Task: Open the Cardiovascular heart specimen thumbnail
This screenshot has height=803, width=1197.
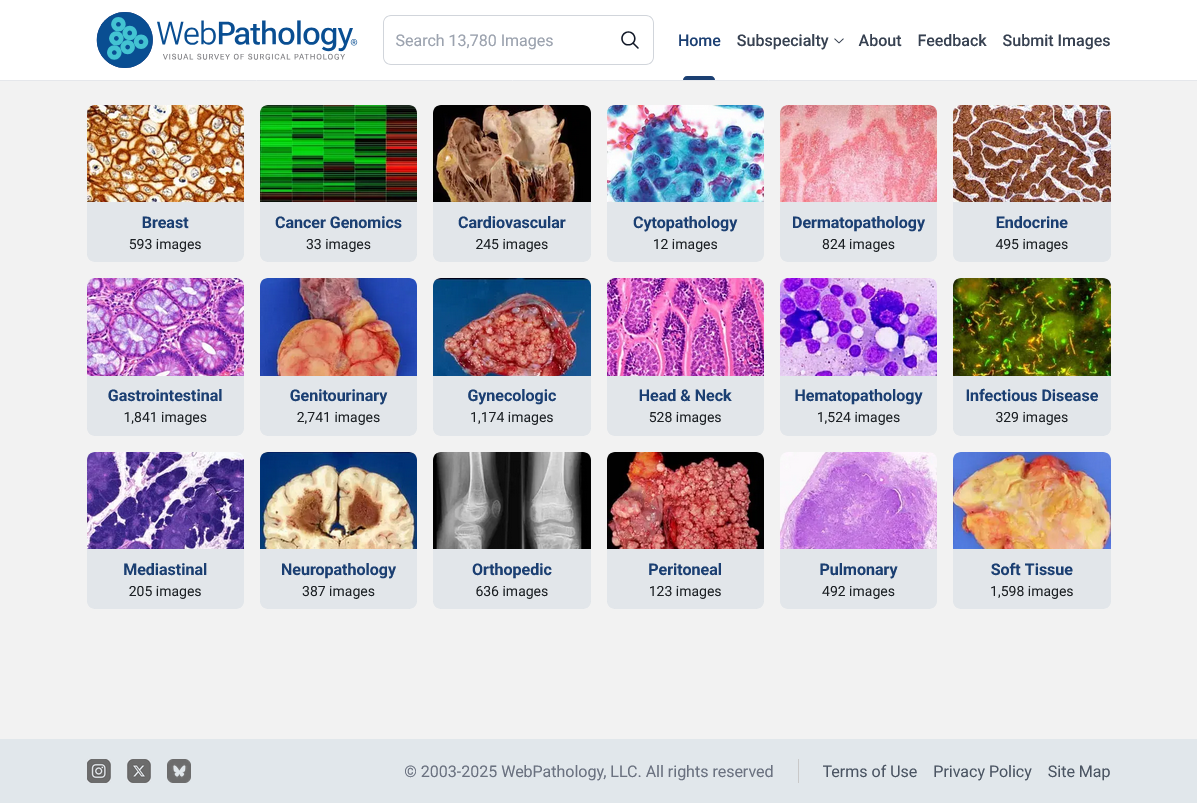Action: [511, 153]
